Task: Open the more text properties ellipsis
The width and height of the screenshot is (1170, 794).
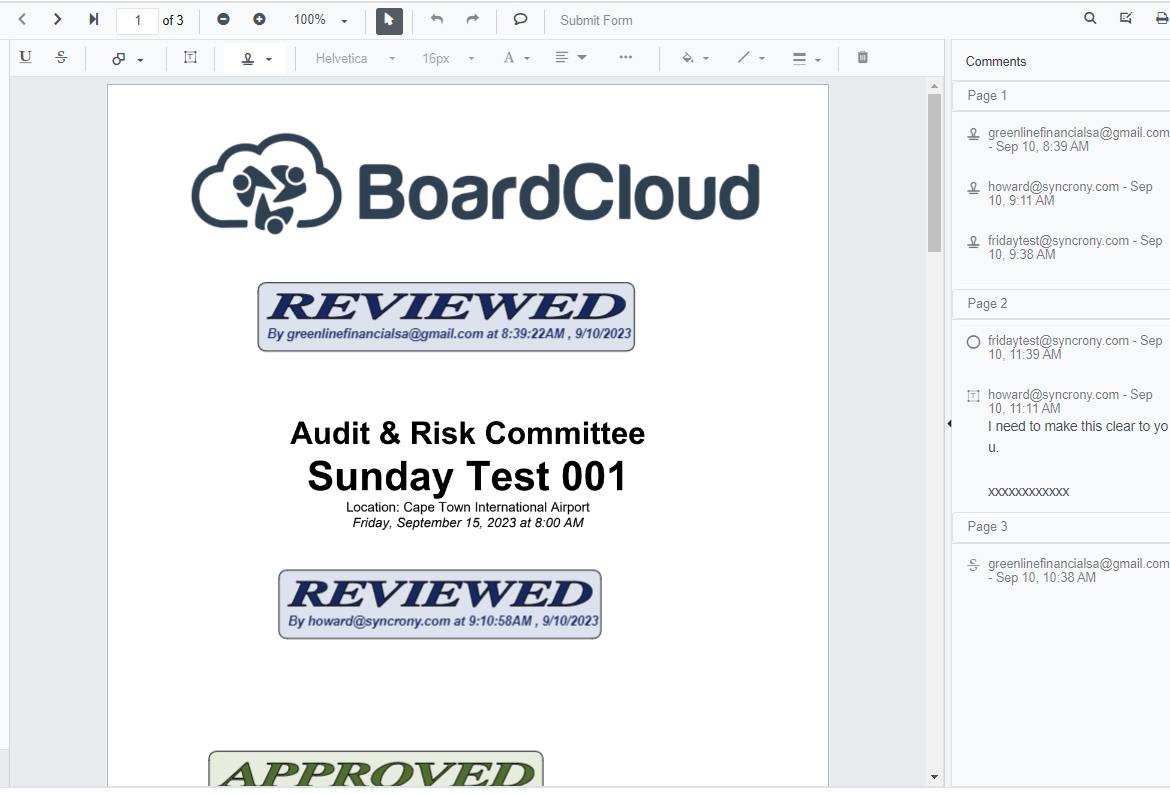Action: pyautogui.click(x=625, y=57)
